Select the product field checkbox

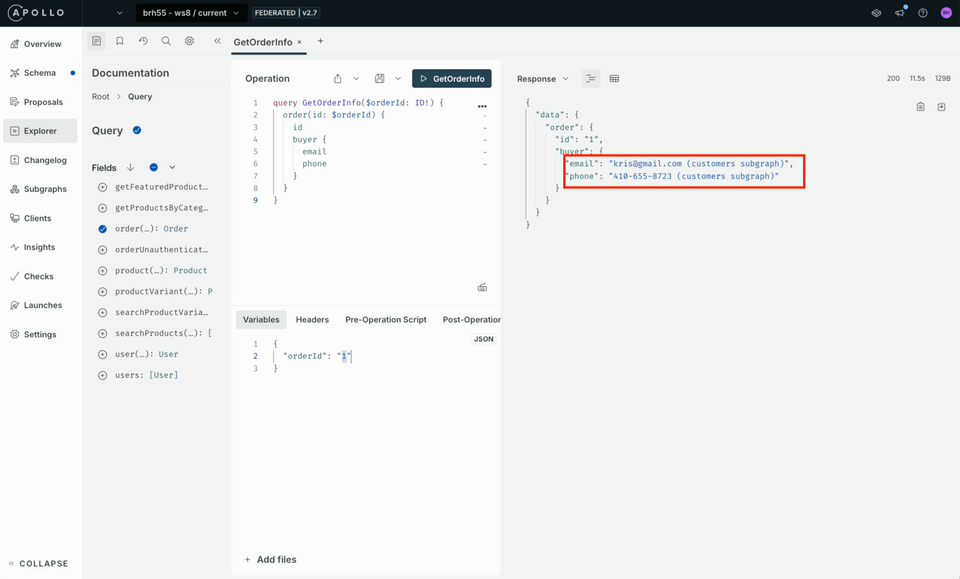point(102,270)
